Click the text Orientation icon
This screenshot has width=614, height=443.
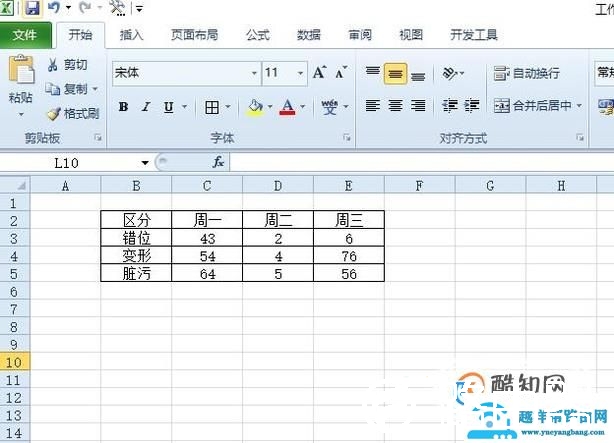coord(450,73)
